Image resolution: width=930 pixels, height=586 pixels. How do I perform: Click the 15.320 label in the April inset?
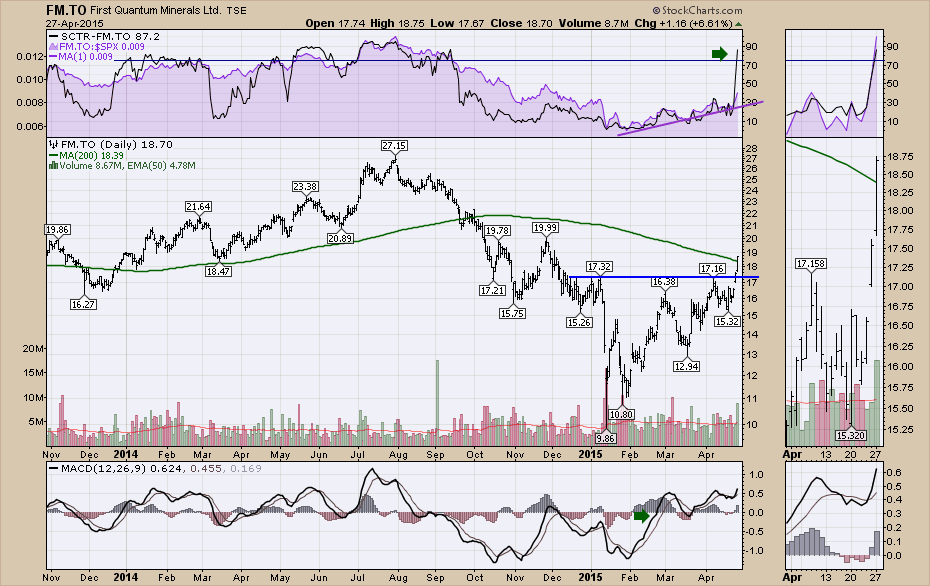pyautogui.click(x=851, y=435)
